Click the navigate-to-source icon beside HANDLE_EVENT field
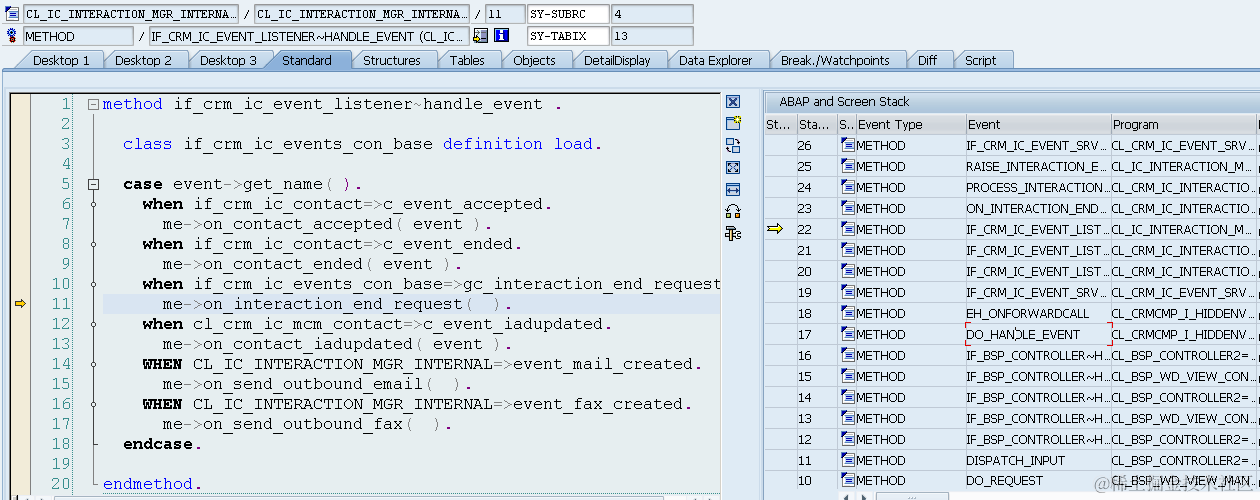 [481, 36]
